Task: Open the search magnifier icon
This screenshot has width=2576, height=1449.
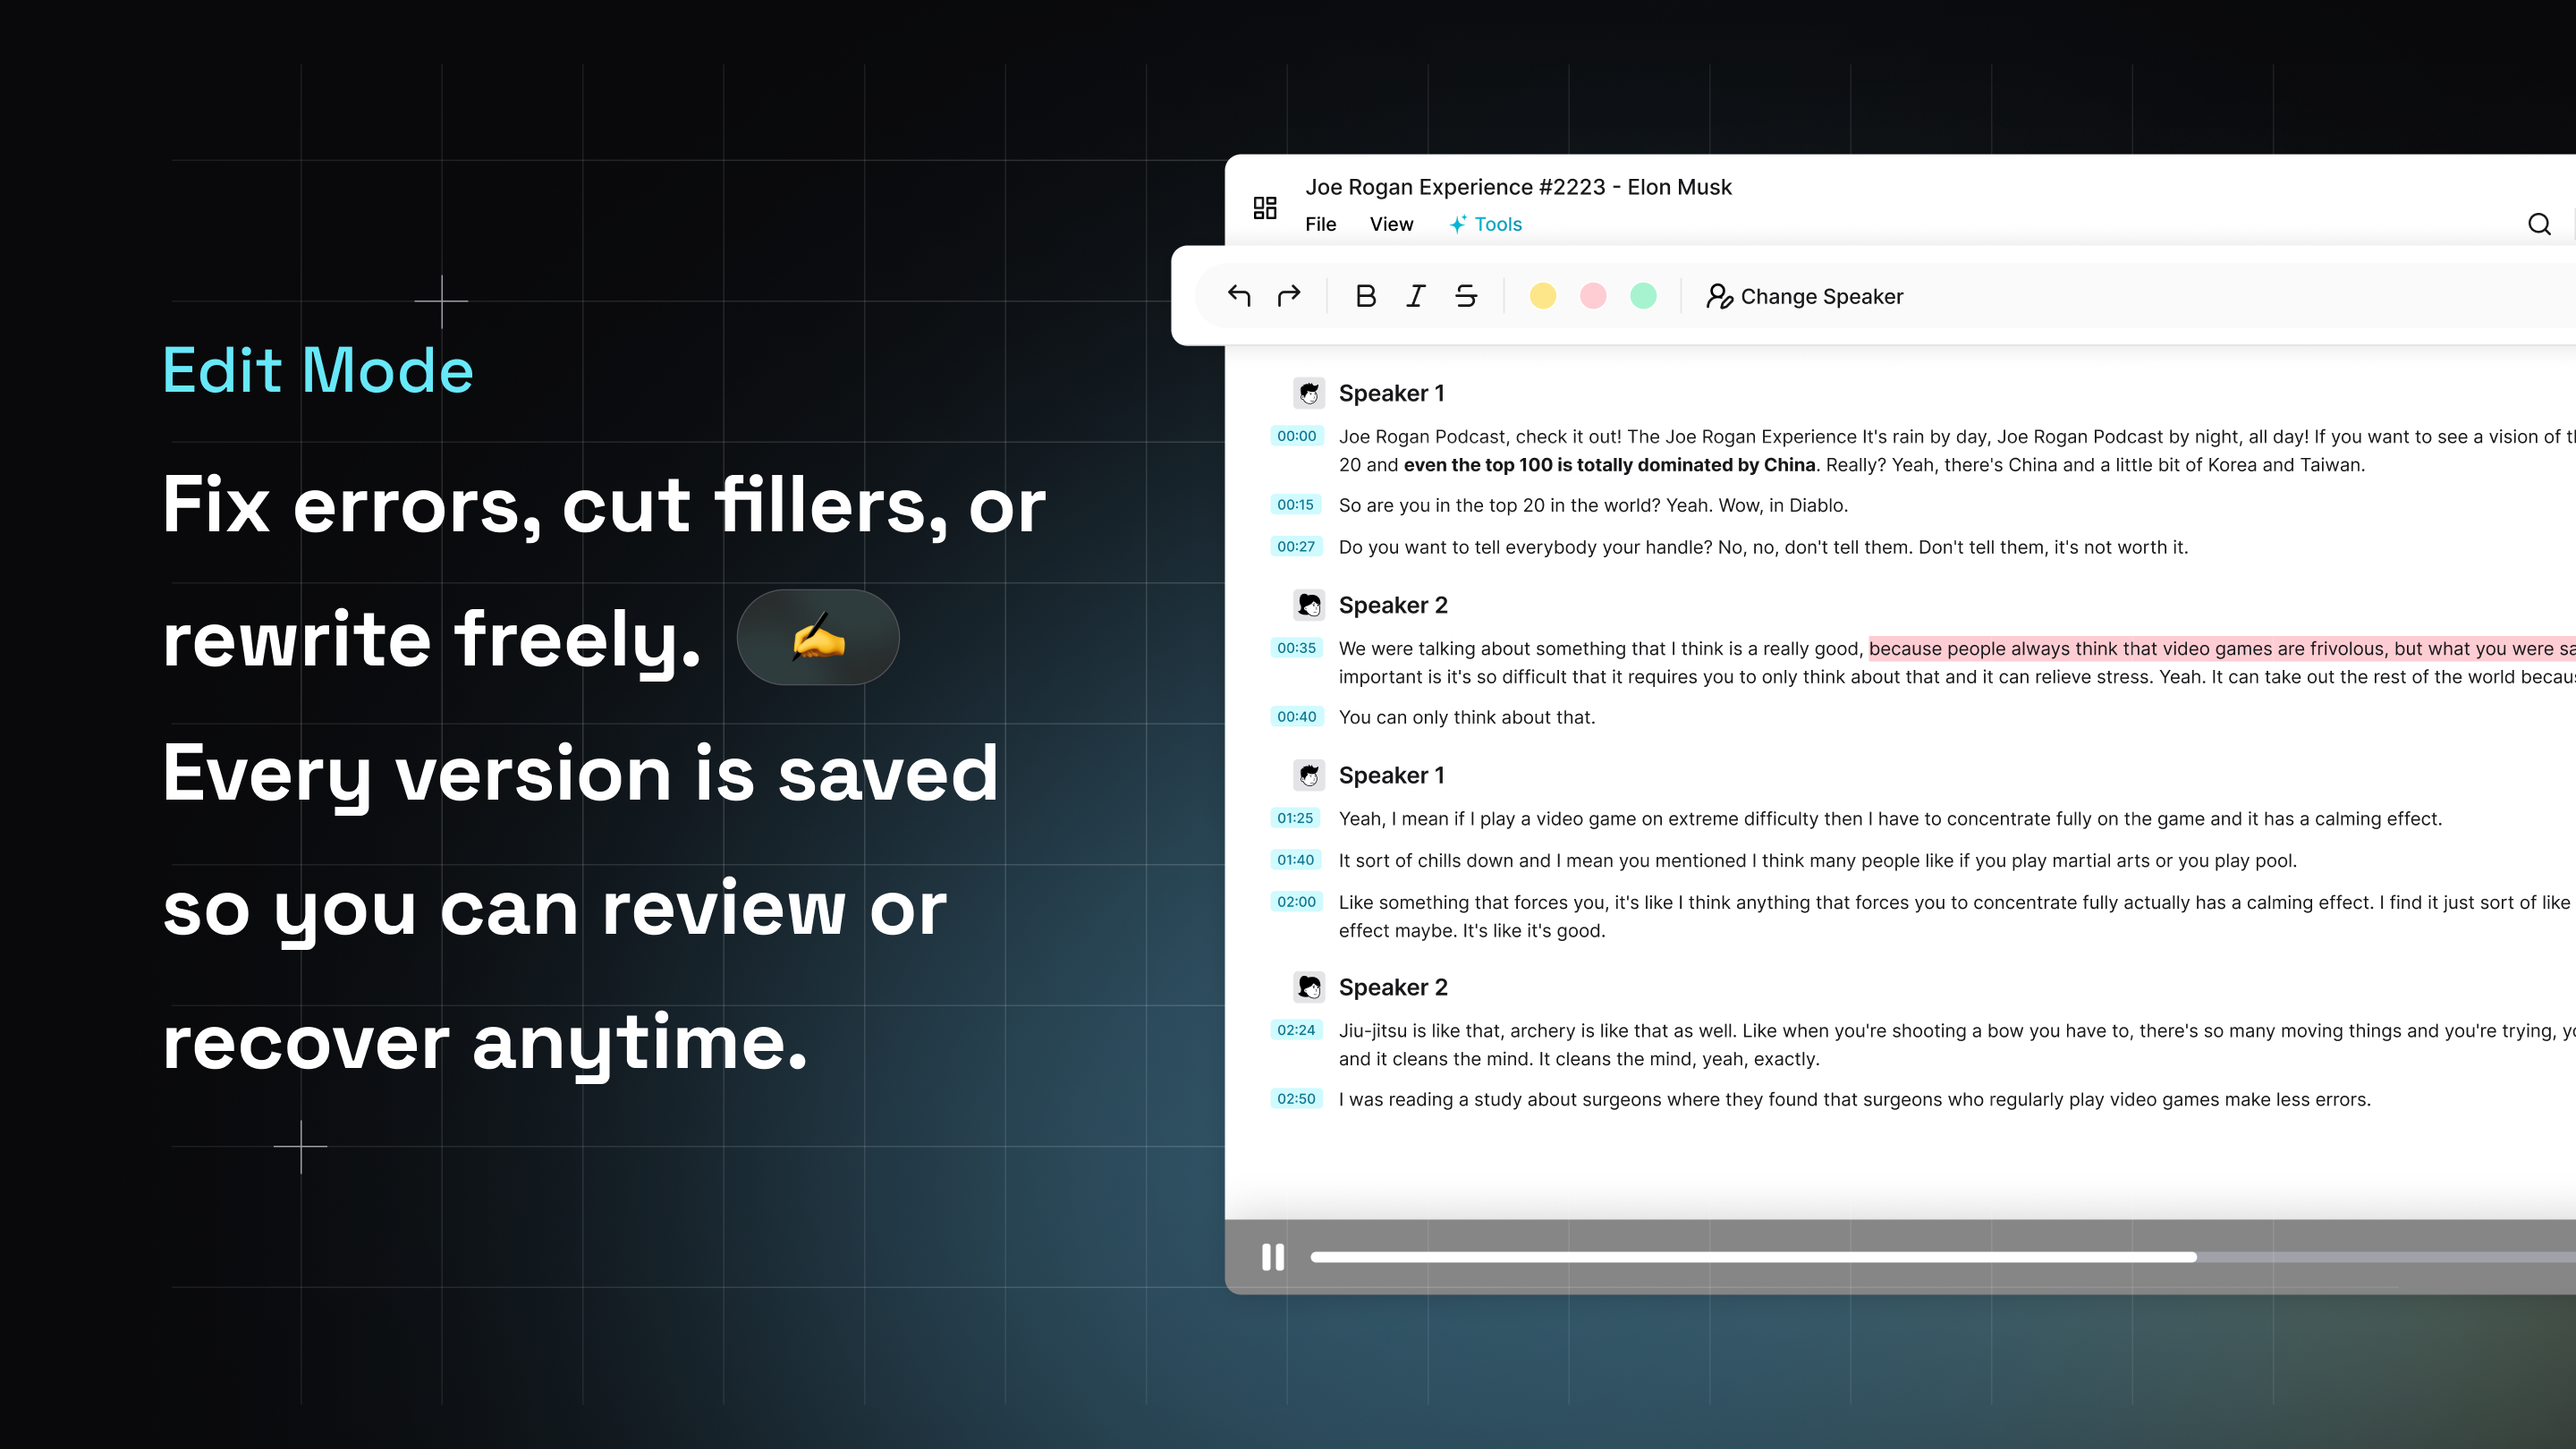Action: click(2539, 224)
